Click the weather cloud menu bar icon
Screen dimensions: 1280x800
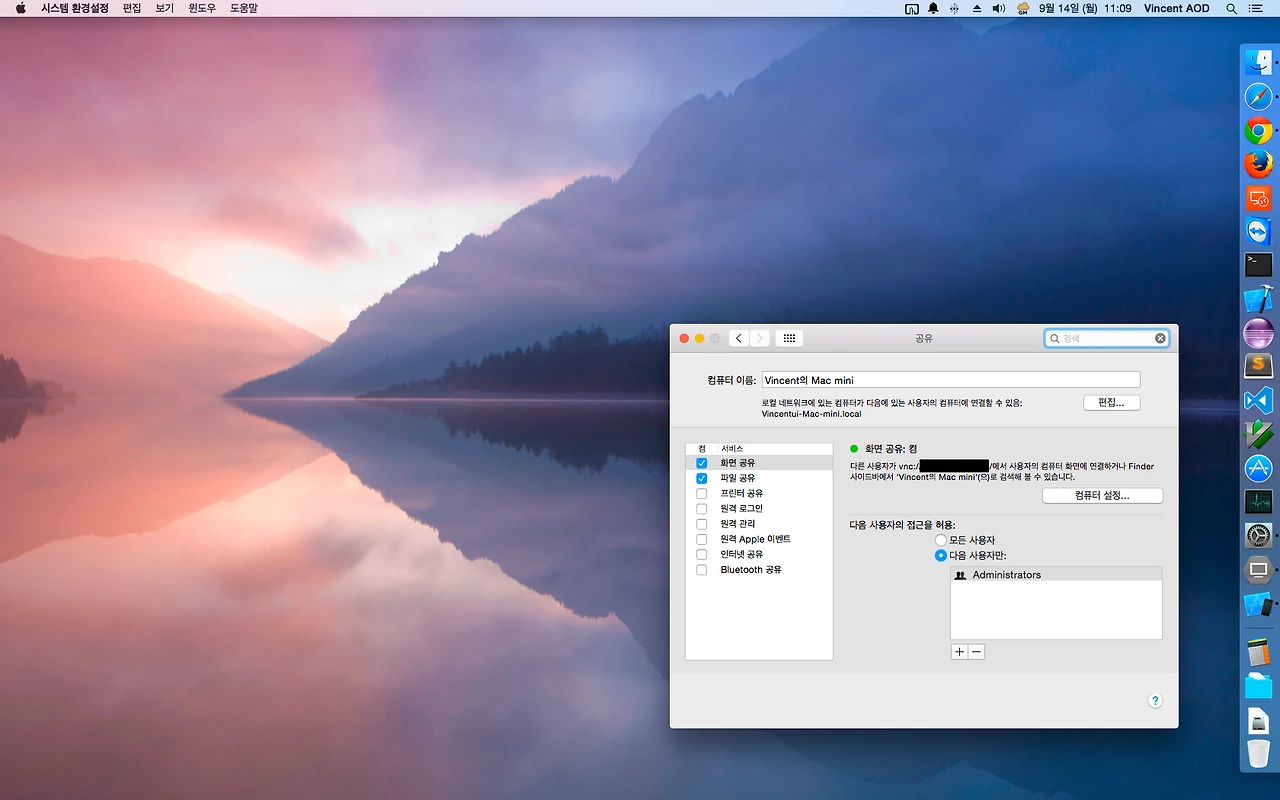1023,8
